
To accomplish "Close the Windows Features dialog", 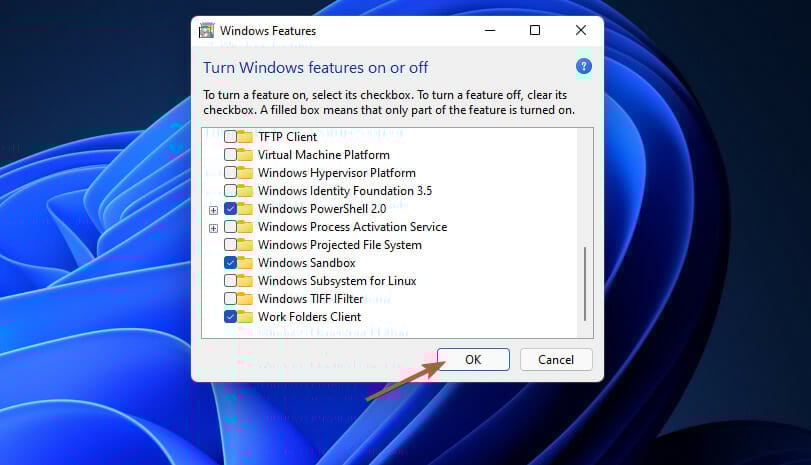I will click(581, 31).
